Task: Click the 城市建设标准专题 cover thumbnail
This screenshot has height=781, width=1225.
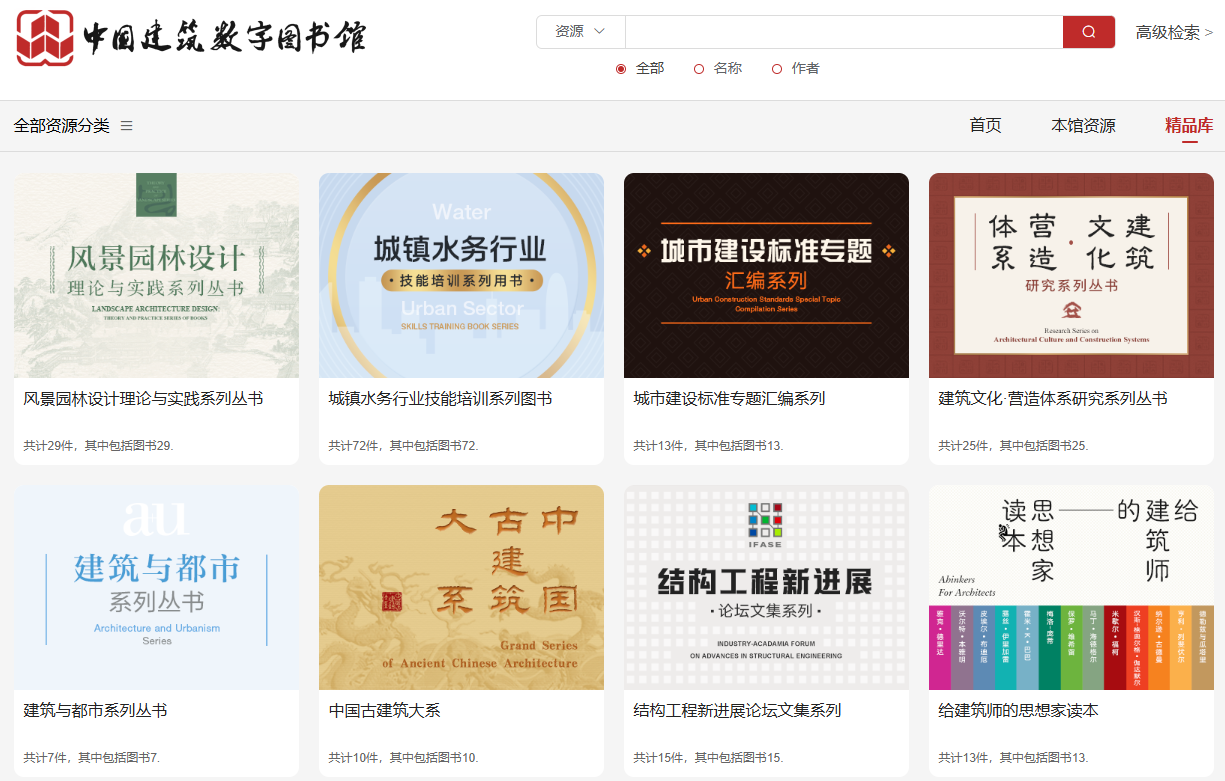Action: pyautogui.click(x=766, y=275)
